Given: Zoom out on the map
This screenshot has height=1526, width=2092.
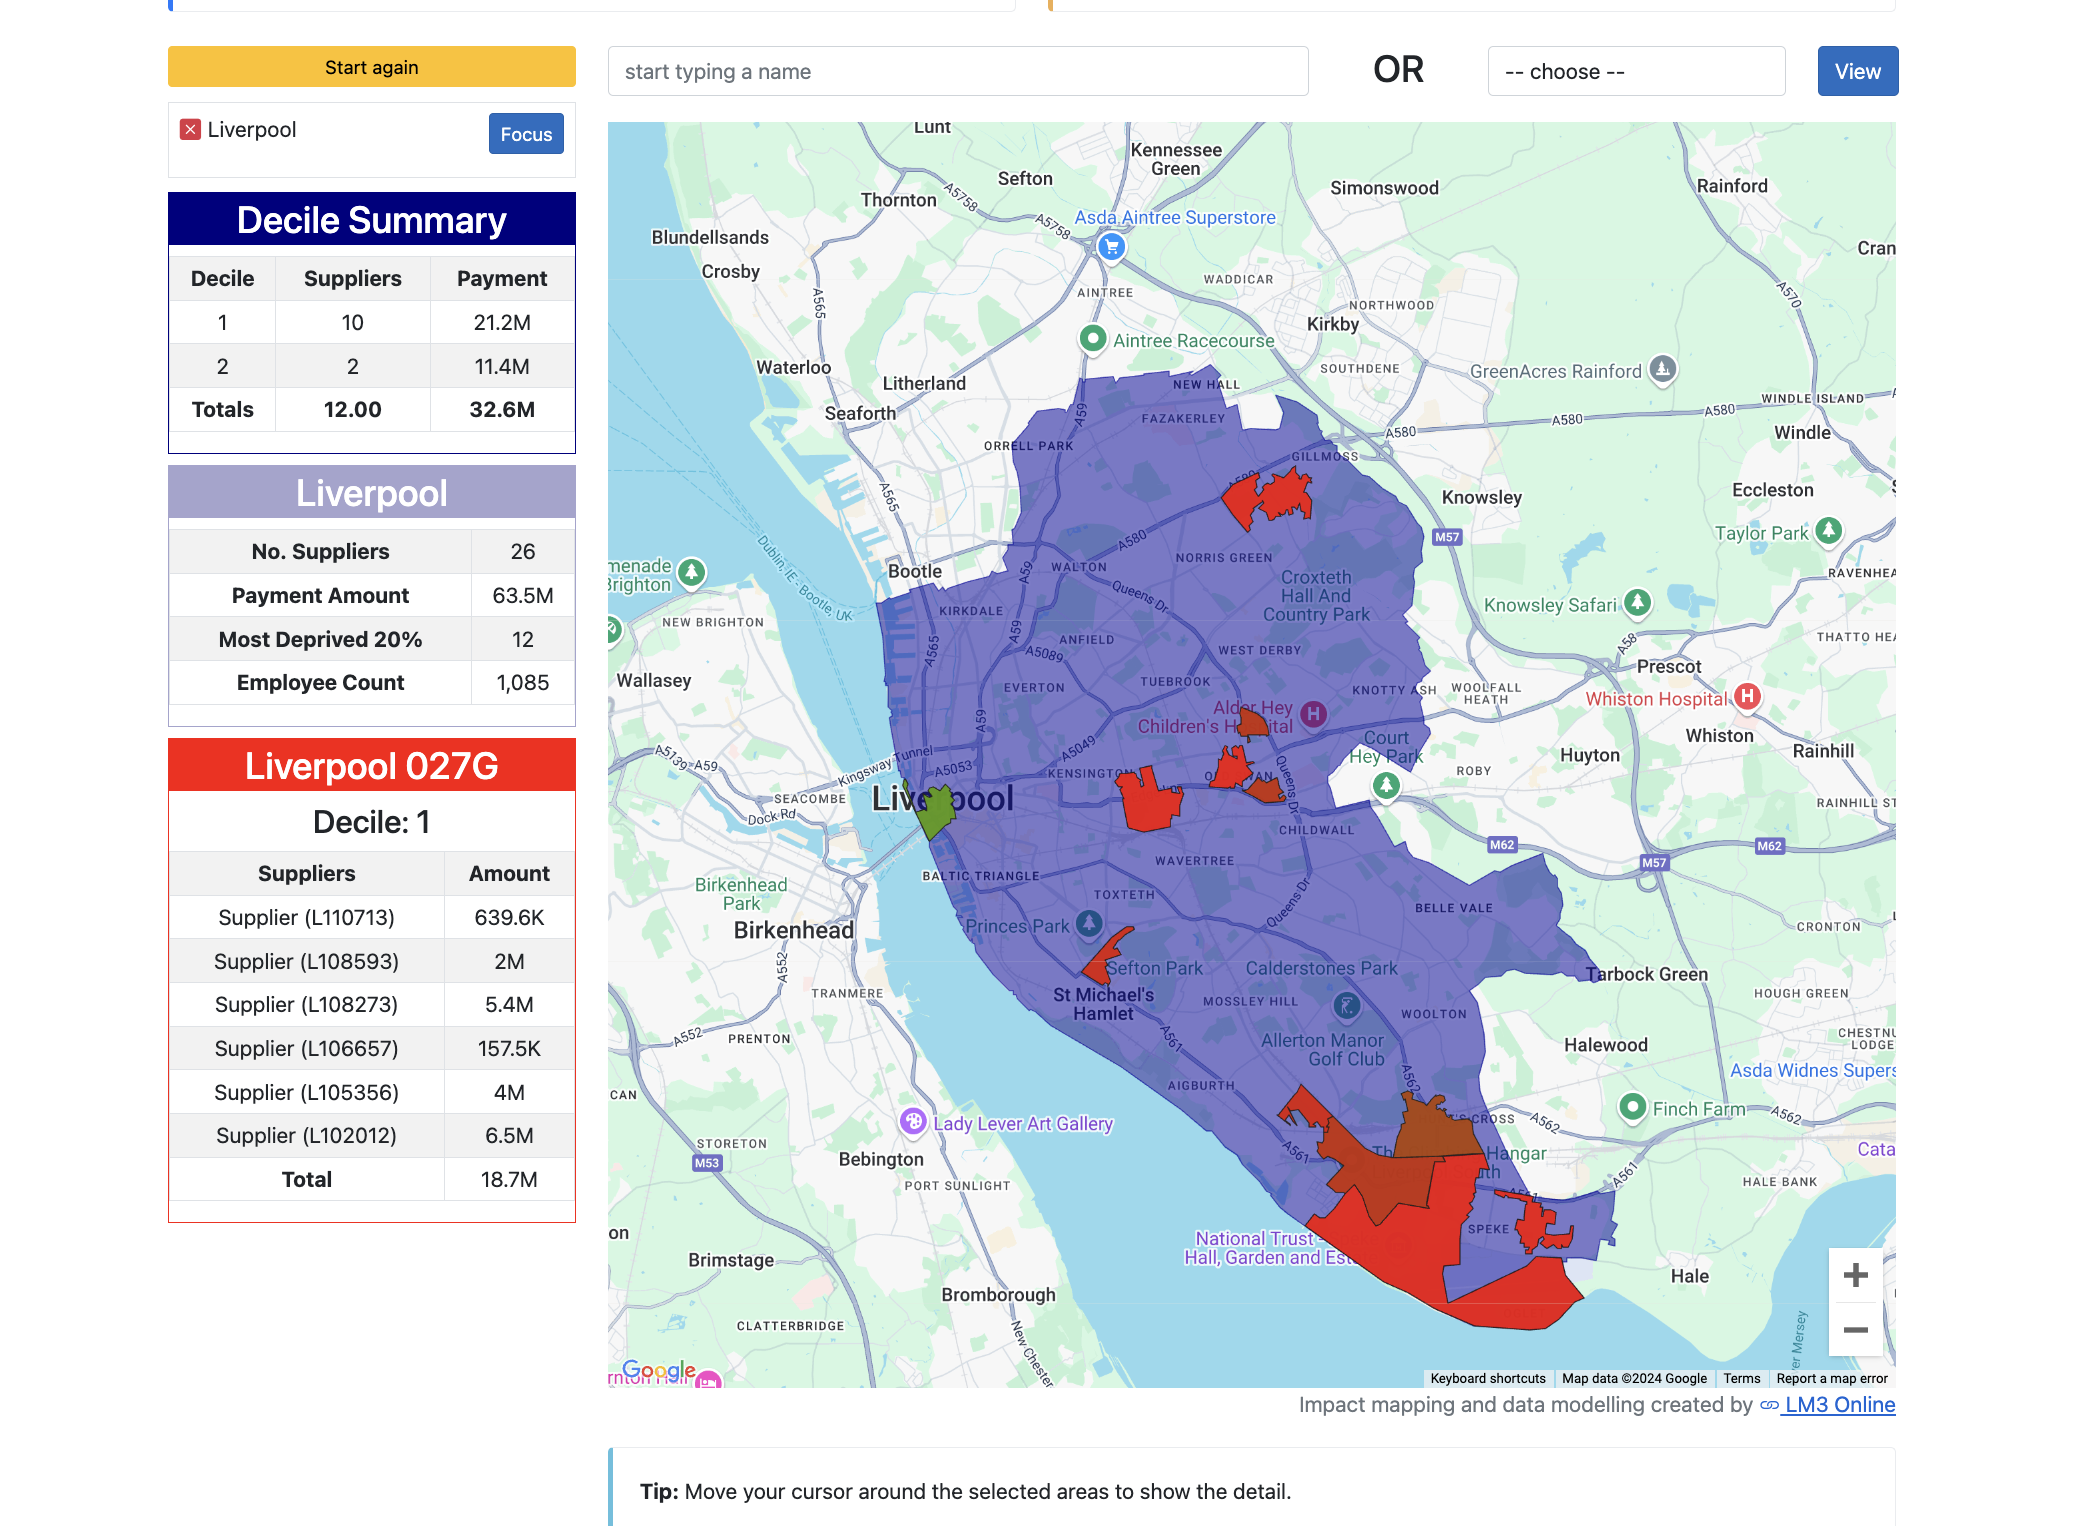Looking at the screenshot, I should pos(1856,1329).
